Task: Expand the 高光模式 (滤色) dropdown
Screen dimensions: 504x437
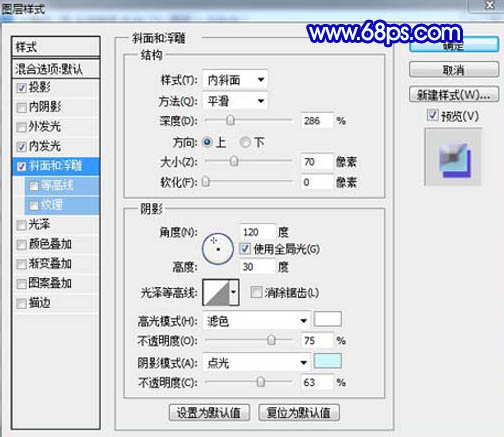Action: pos(256,321)
